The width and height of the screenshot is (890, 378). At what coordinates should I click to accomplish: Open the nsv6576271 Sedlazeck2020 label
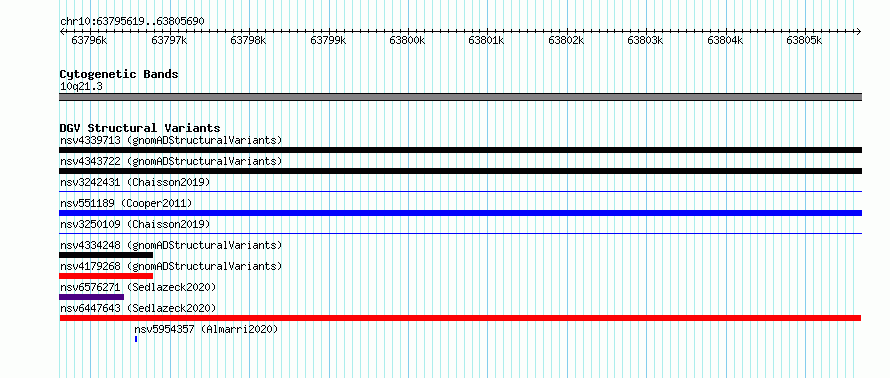(x=138, y=287)
